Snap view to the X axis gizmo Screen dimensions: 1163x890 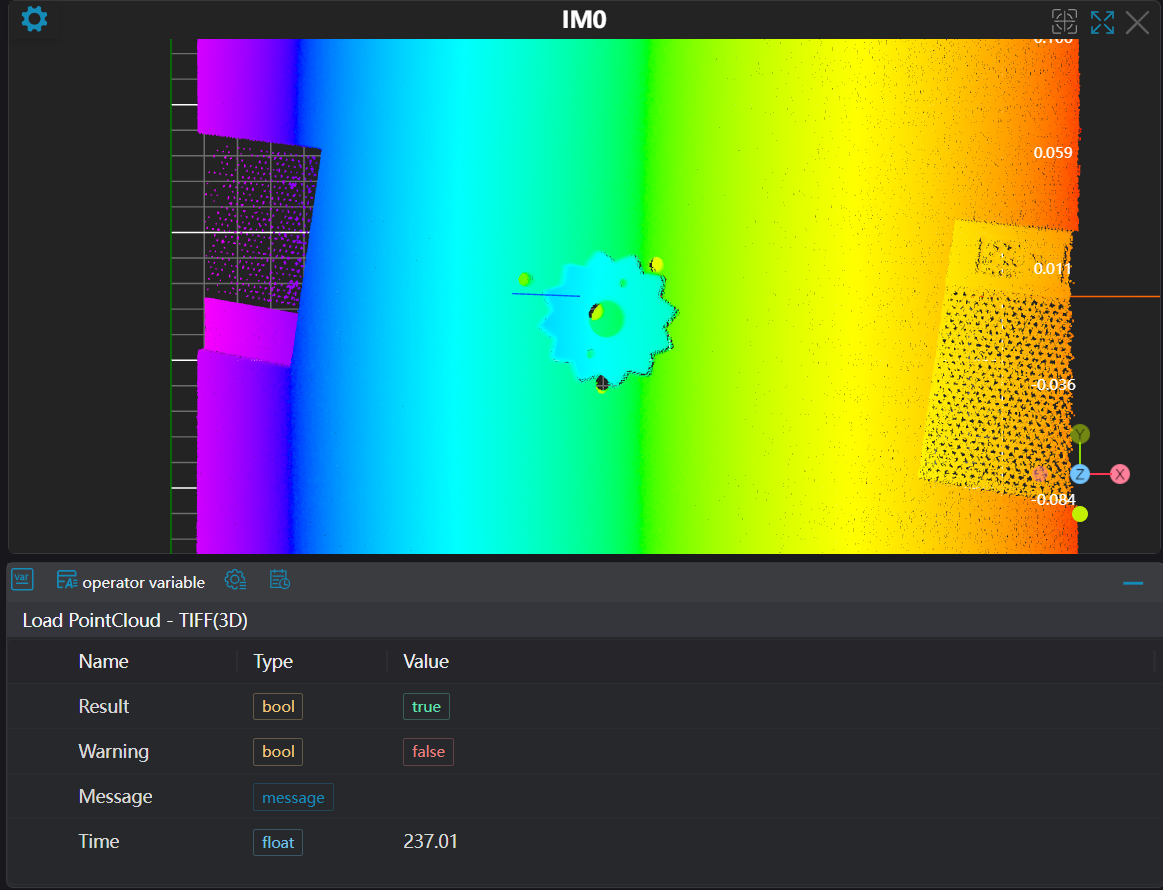[x=1120, y=474]
